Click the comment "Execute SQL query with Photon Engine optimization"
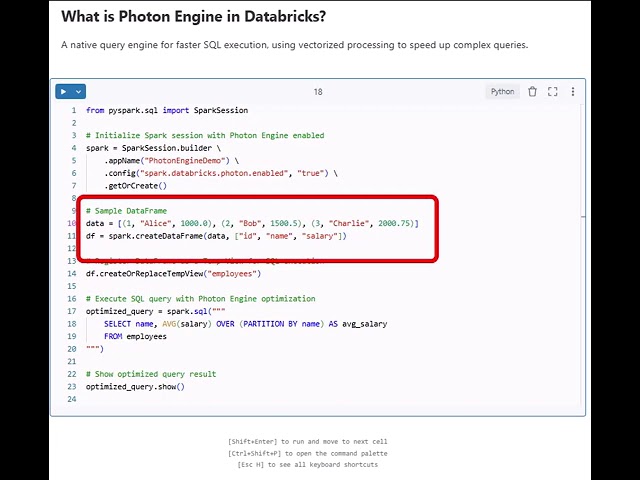 point(200,299)
